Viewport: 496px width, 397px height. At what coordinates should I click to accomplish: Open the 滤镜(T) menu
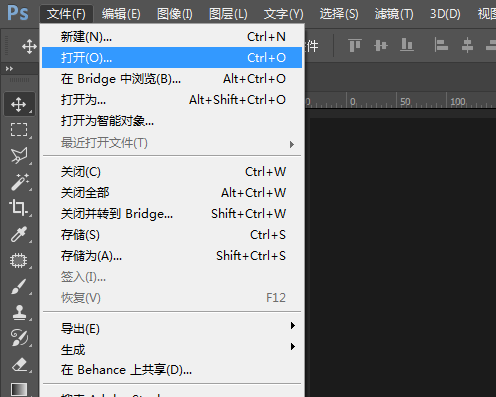[394, 14]
